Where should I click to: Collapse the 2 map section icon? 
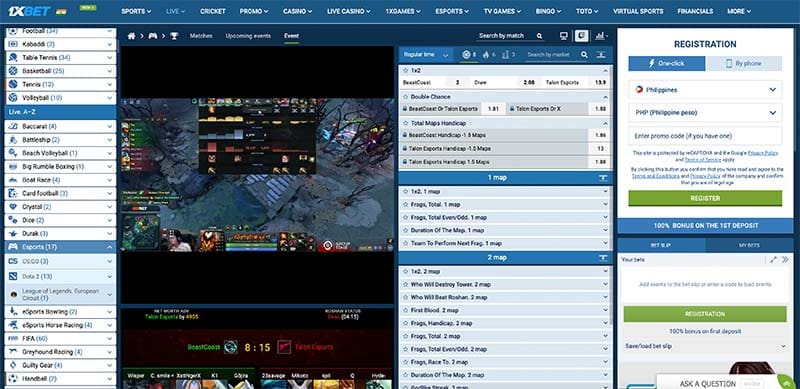pos(603,258)
